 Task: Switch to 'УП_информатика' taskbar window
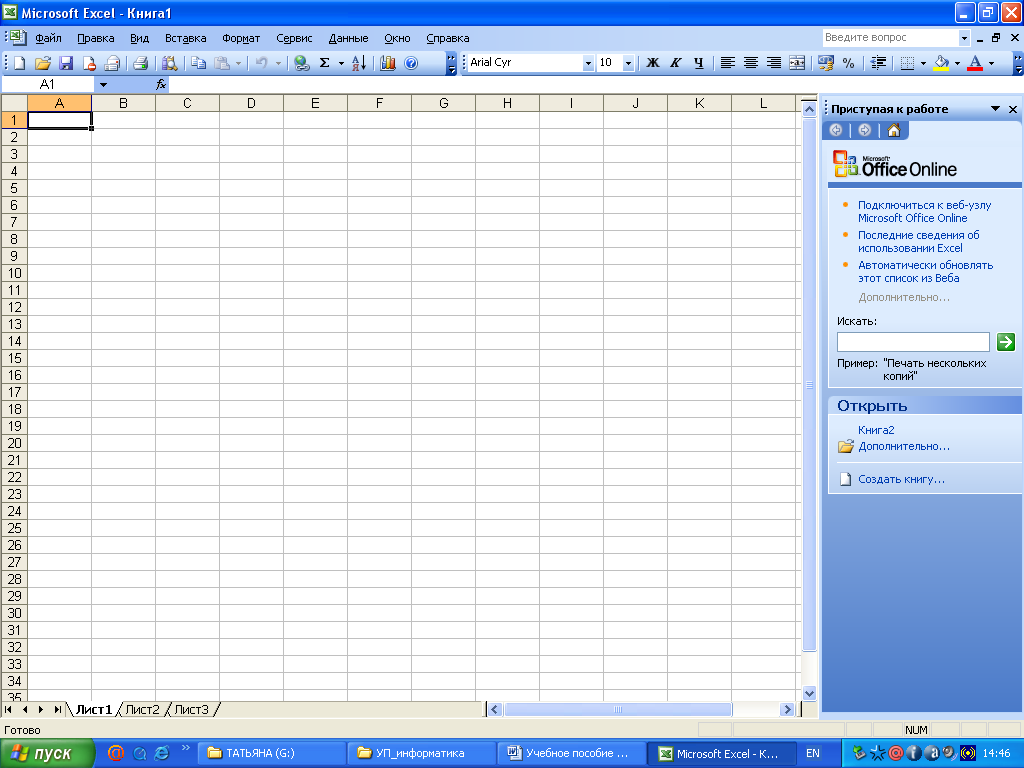click(421, 754)
